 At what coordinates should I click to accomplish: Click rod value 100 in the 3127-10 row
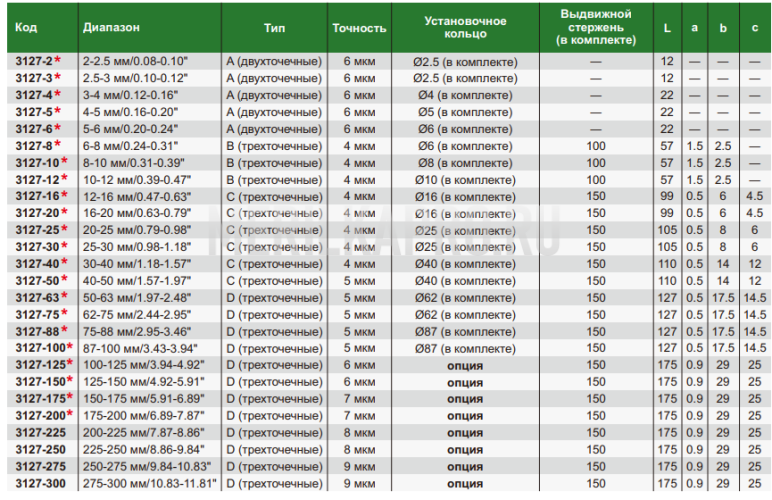coord(596,162)
